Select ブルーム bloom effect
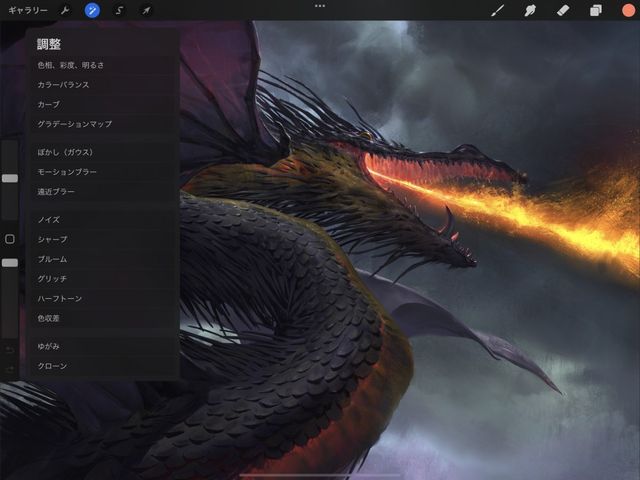The width and height of the screenshot is (640, 480). [104, 259]
